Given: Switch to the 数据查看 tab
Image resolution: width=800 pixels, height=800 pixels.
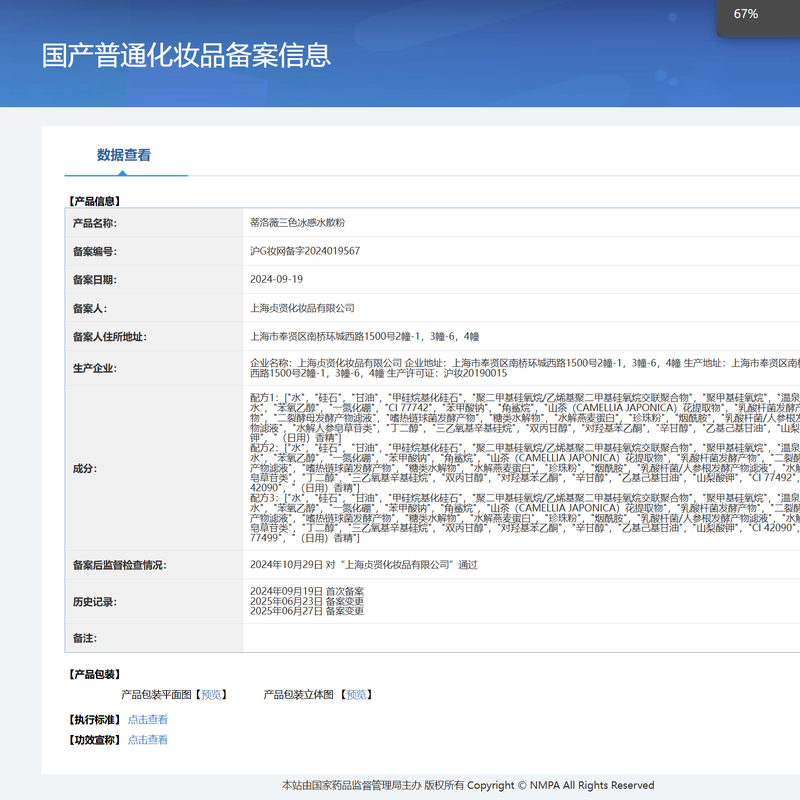Looking at the screenshot, I should click(124, 155).
